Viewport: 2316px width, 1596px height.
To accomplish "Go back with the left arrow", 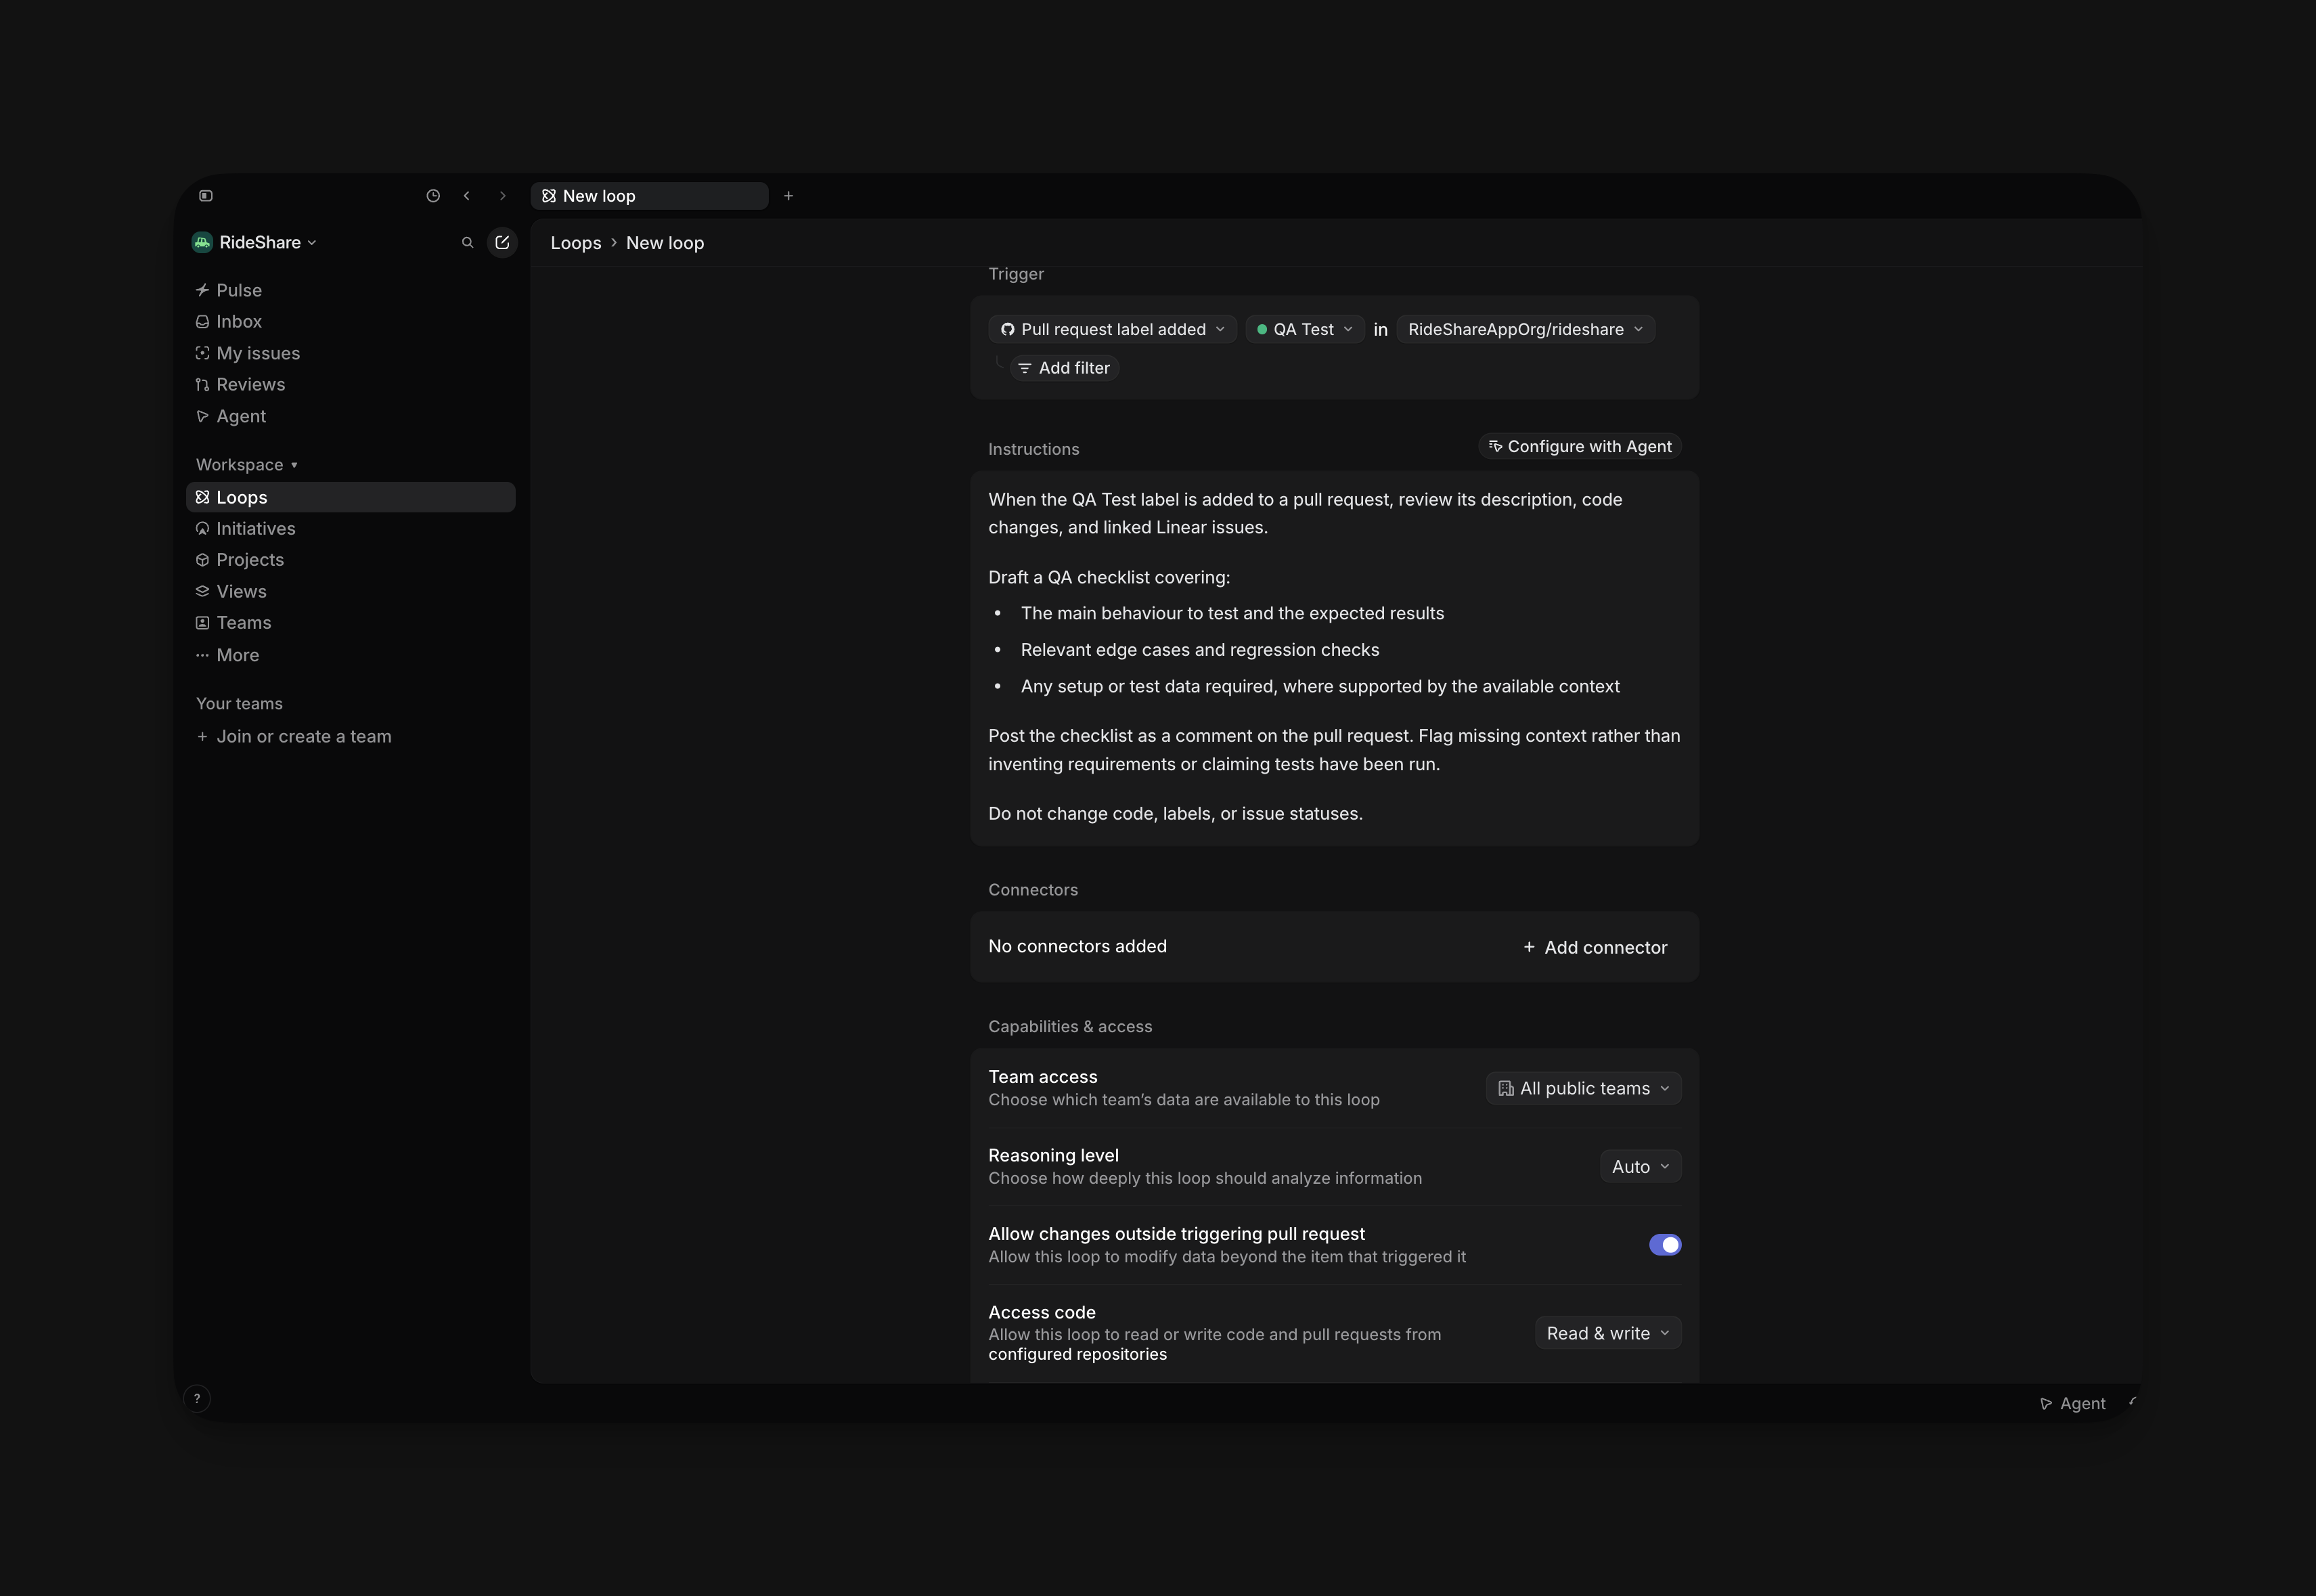I will tap(467, 196).
